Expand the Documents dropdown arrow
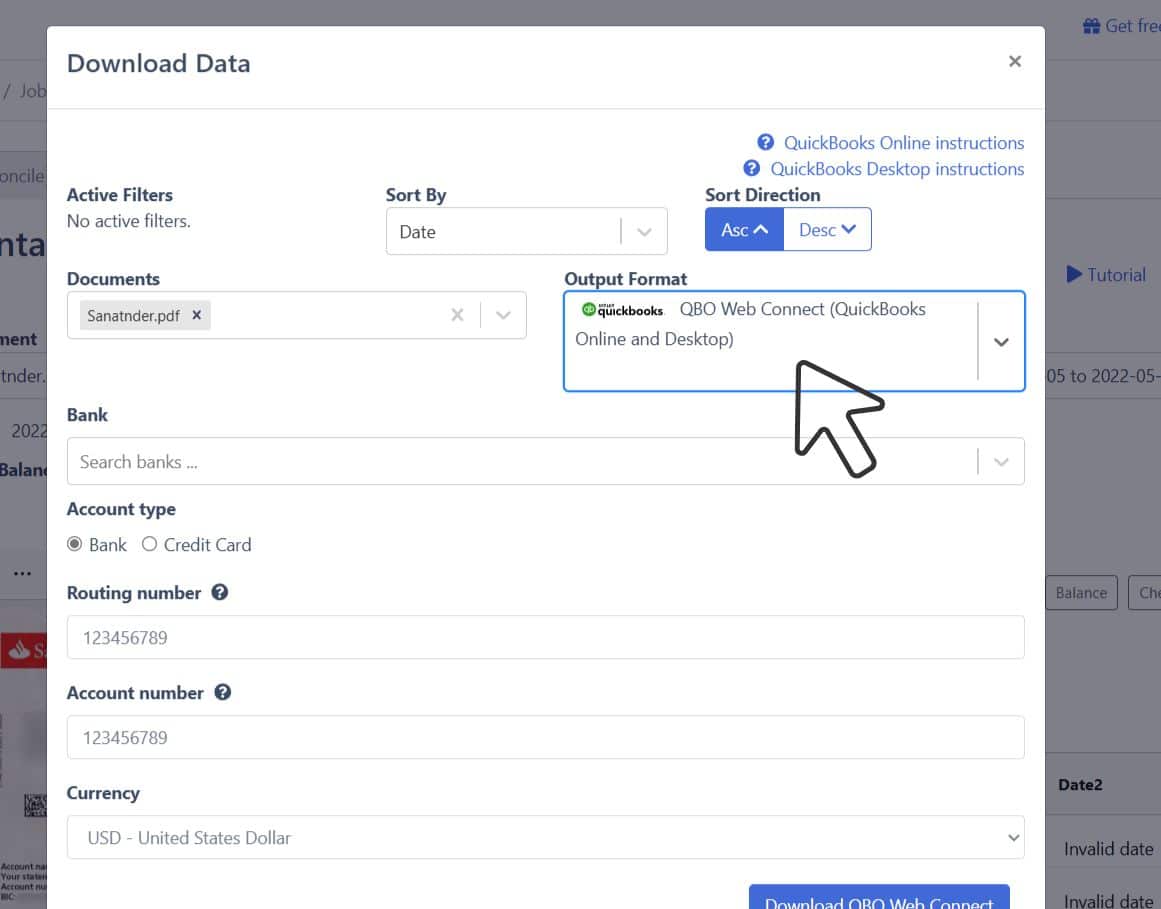The height and width of the screenshot is (909, 1161). 503,315
